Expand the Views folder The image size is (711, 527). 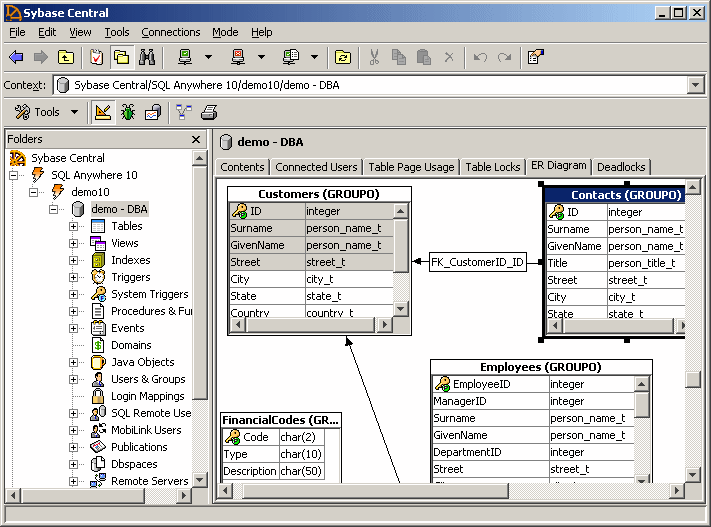(73, 243)
